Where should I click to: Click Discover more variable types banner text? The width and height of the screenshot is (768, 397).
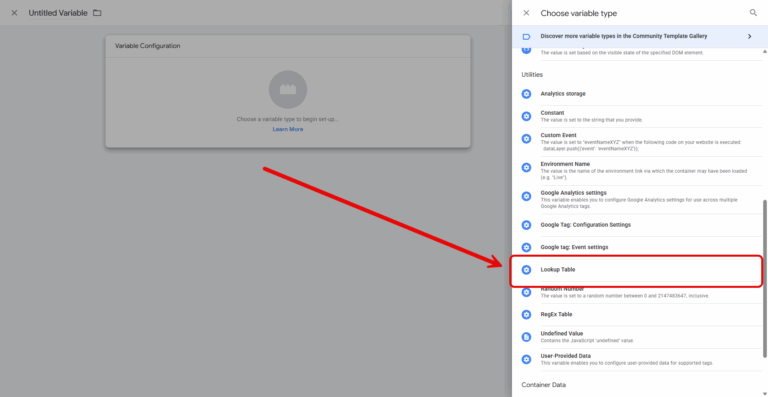click(624, 36)
